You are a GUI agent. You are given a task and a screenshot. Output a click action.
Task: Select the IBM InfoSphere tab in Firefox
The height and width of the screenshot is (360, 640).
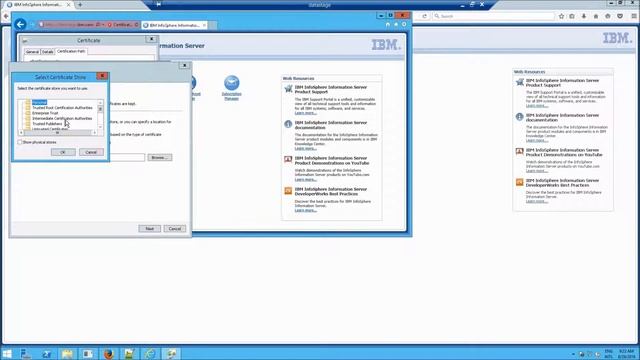(x=37, y=4)
